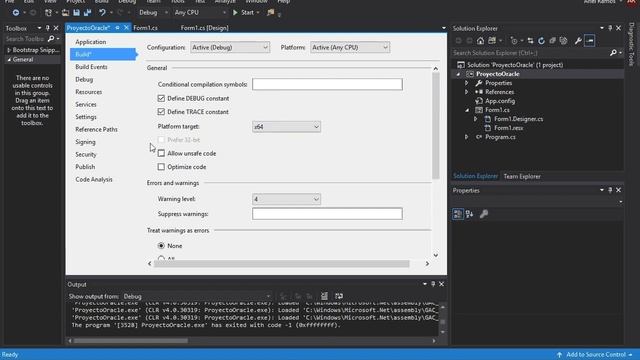Click the Build page vertical scrollbar
This screenshot has width=640, height=360.
pyautogui.click(x=436, y=125)
